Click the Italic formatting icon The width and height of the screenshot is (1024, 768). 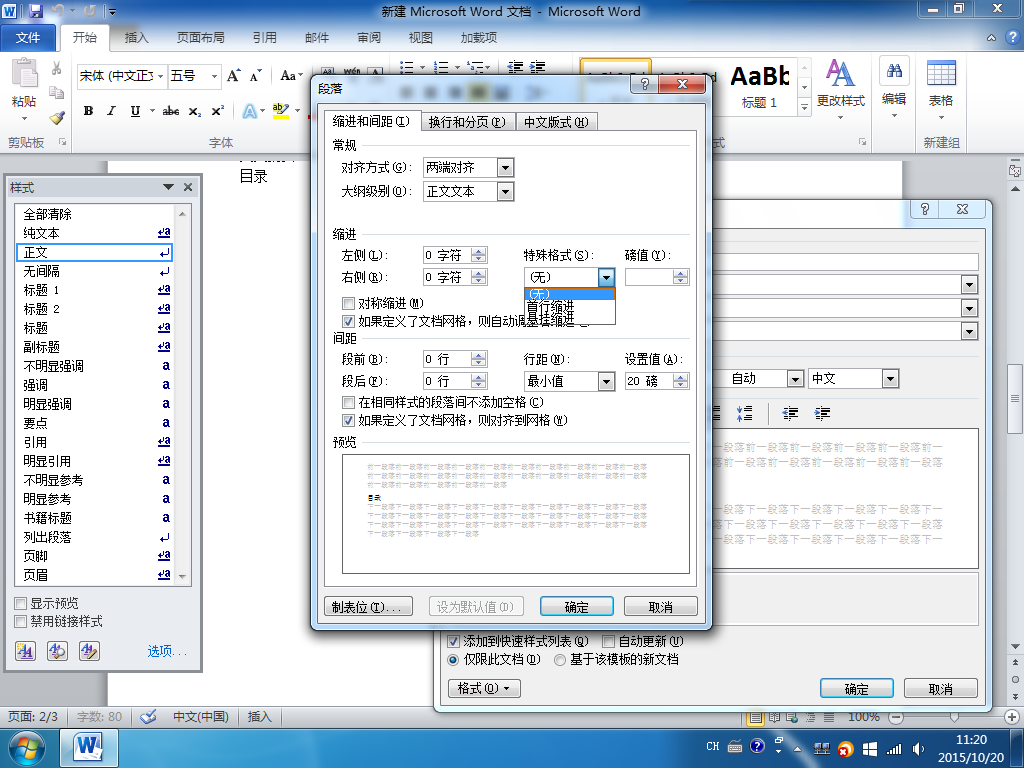click(x=112, y=111)
